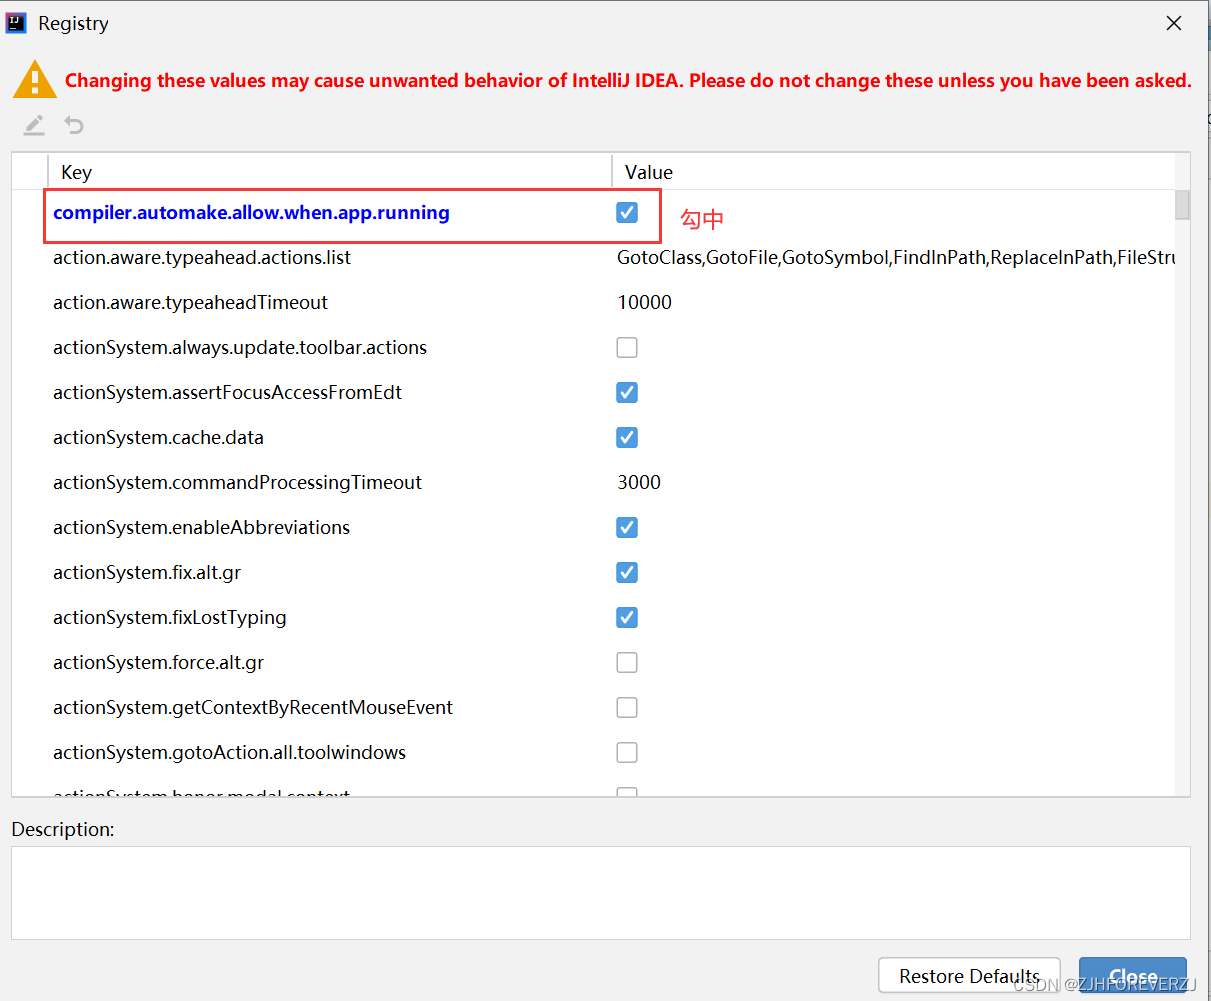Screen dimensions: 1211x1001
Task: Sort by the Key column header
Action: 329,172
